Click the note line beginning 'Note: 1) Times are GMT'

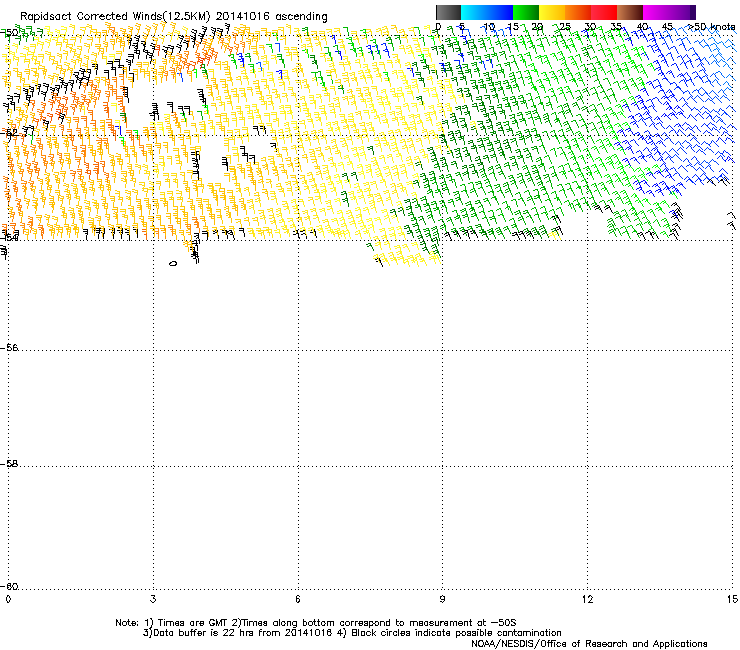click(x=316, y=623)
